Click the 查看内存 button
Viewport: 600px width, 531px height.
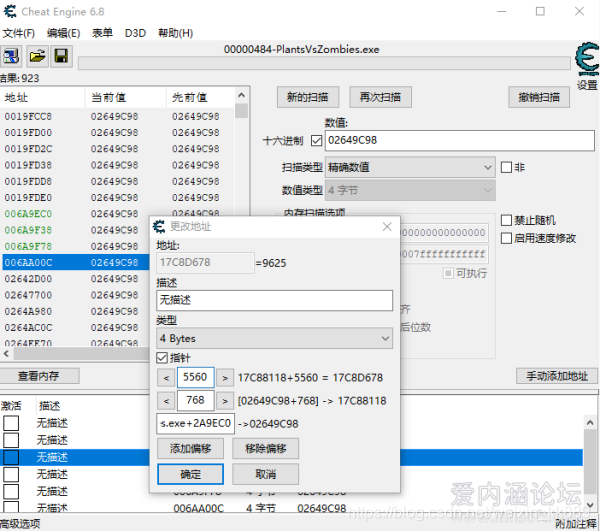38,376
